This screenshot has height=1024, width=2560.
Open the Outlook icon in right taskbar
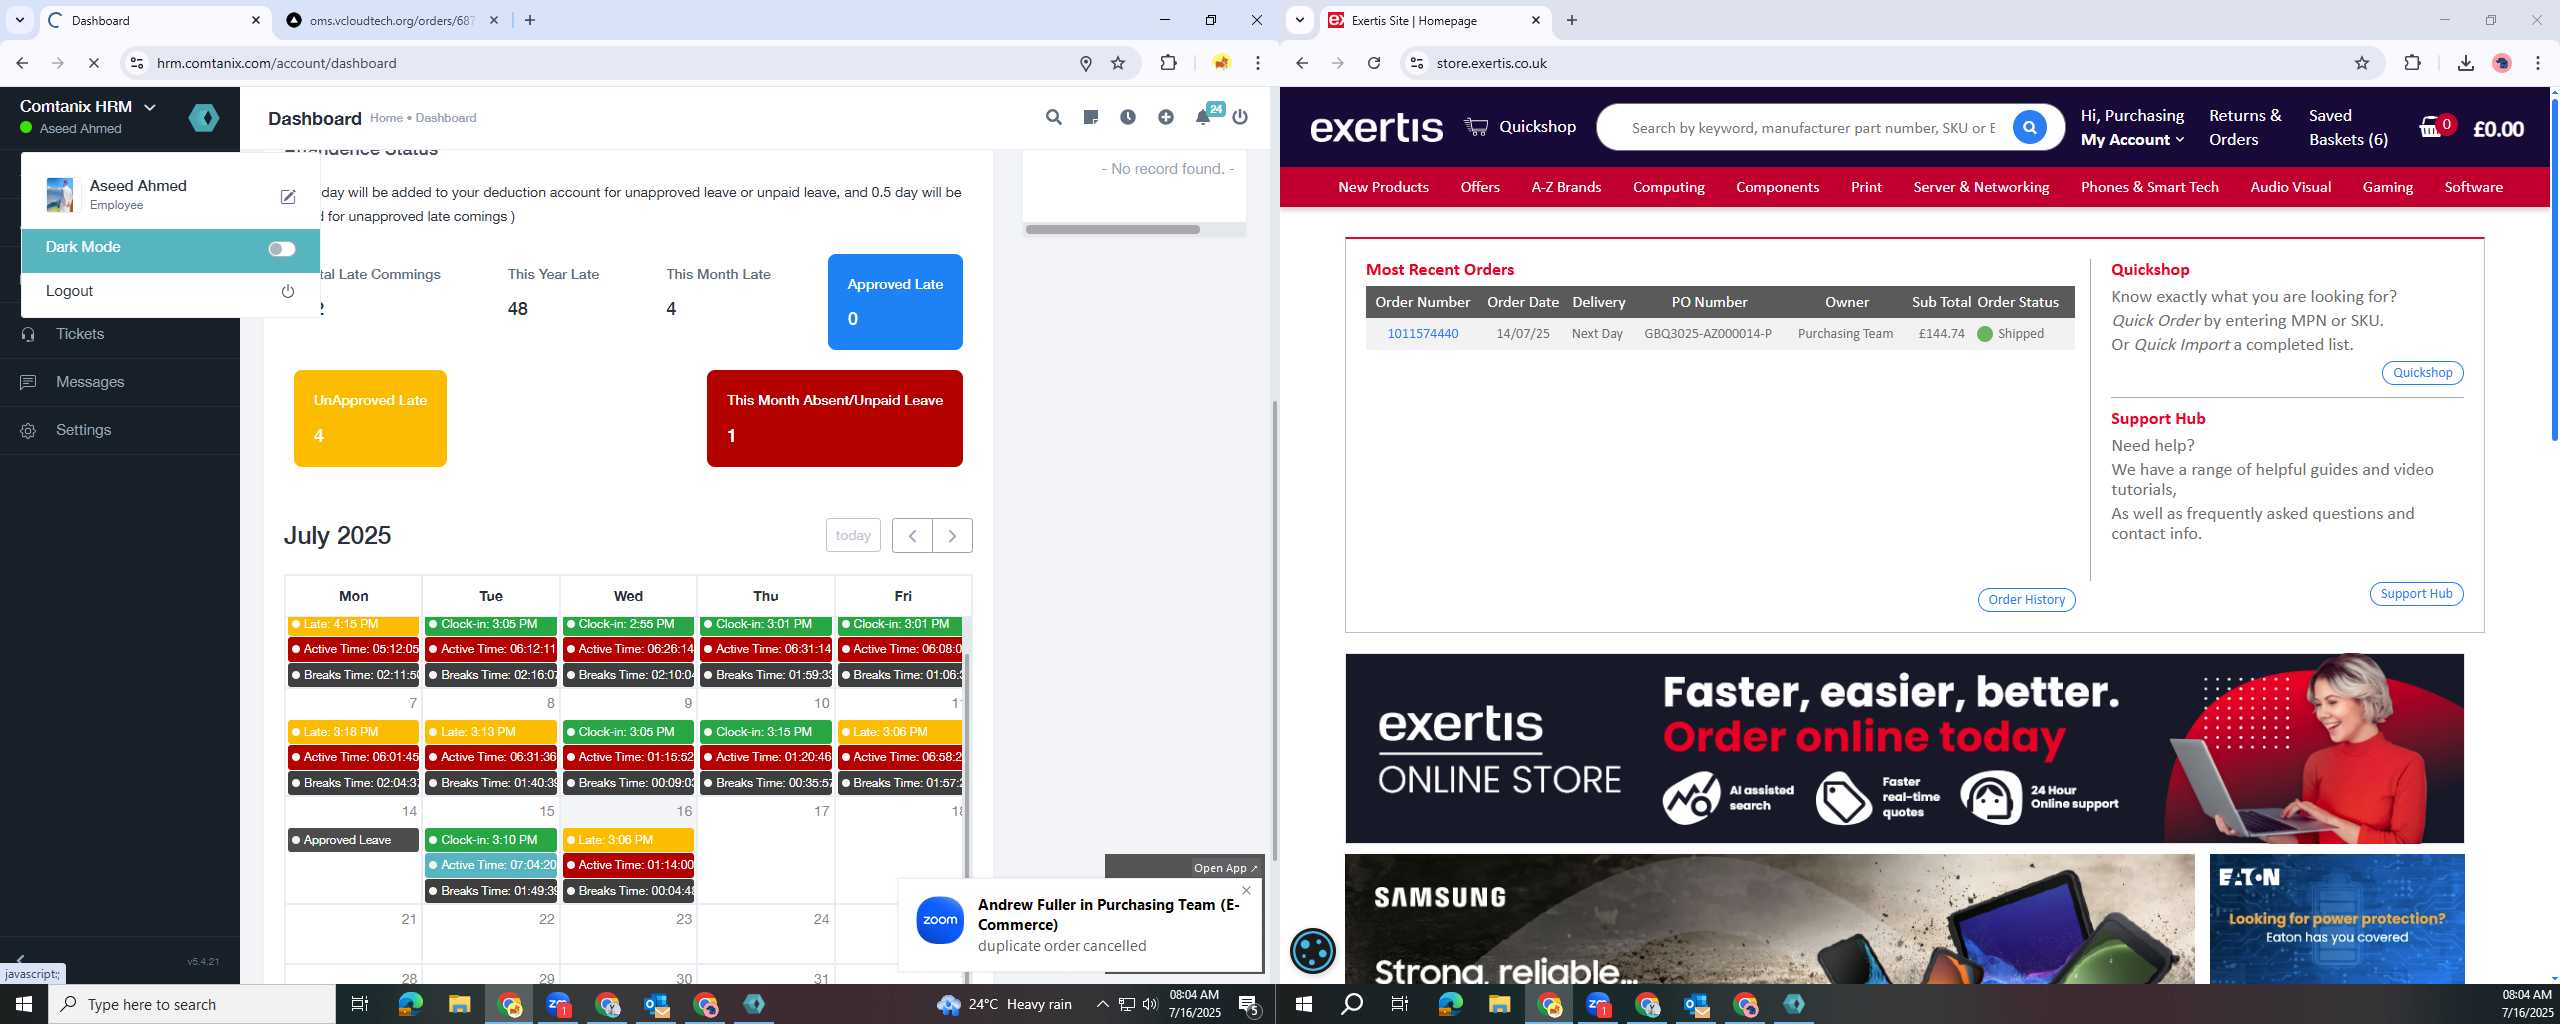tap(1697, 1004)
